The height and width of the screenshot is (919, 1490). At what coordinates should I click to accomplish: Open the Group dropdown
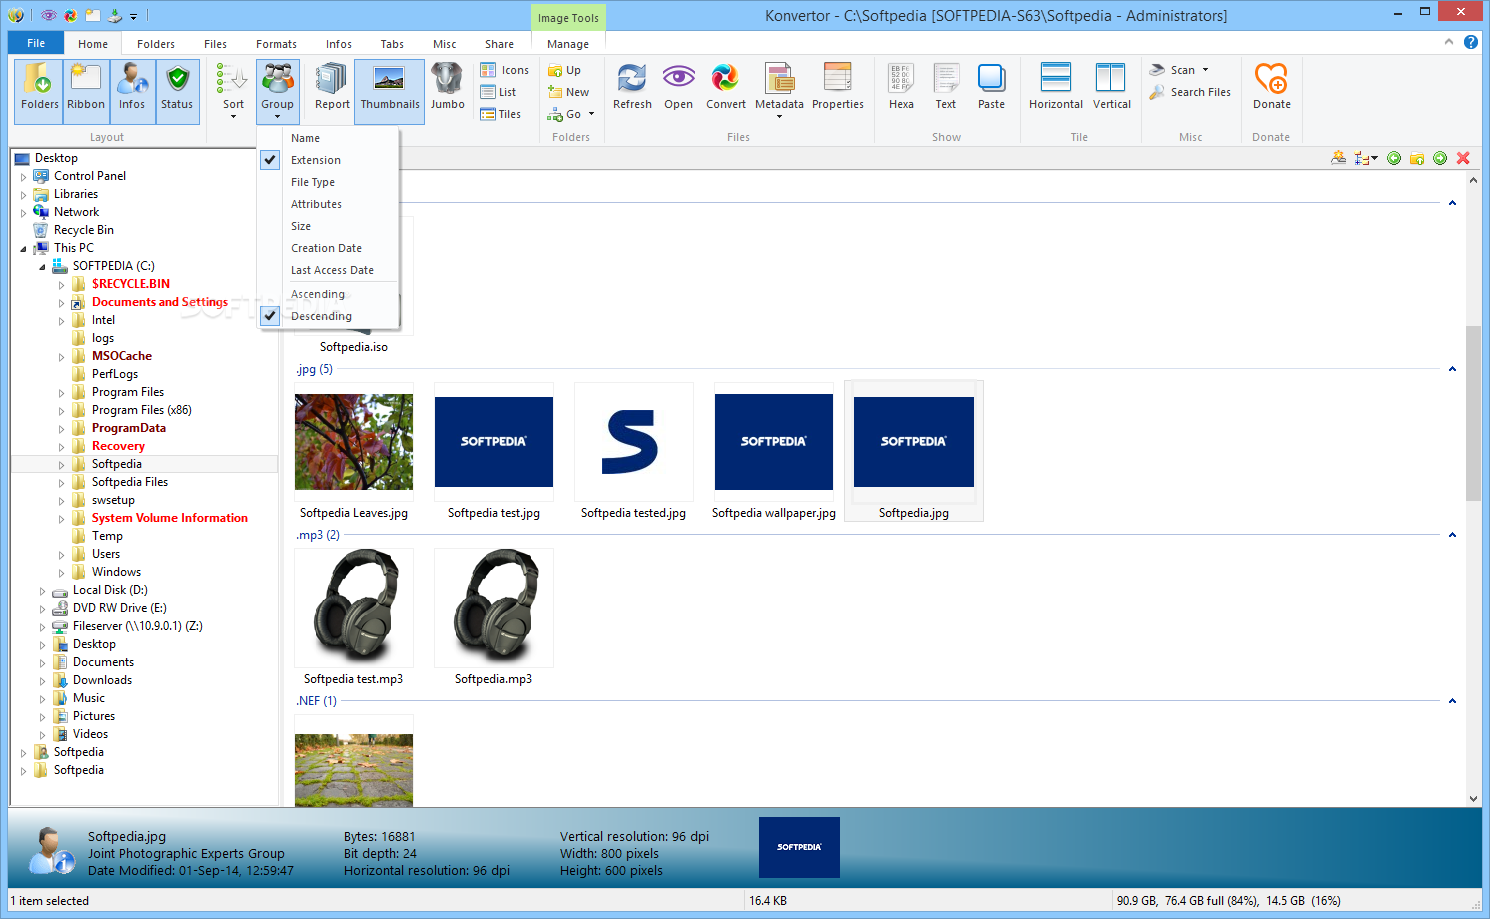[277, 91]
